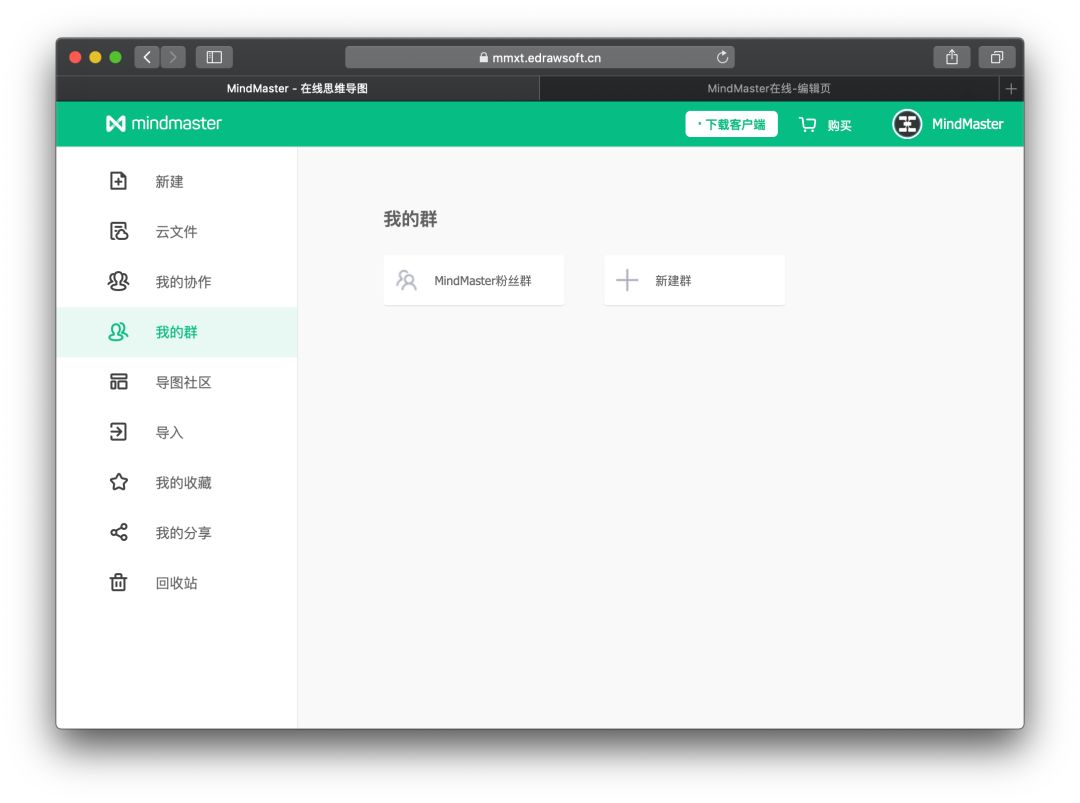Click the Safari address bar
This screenshot has height=803, width=1080.
pos(540,57)
